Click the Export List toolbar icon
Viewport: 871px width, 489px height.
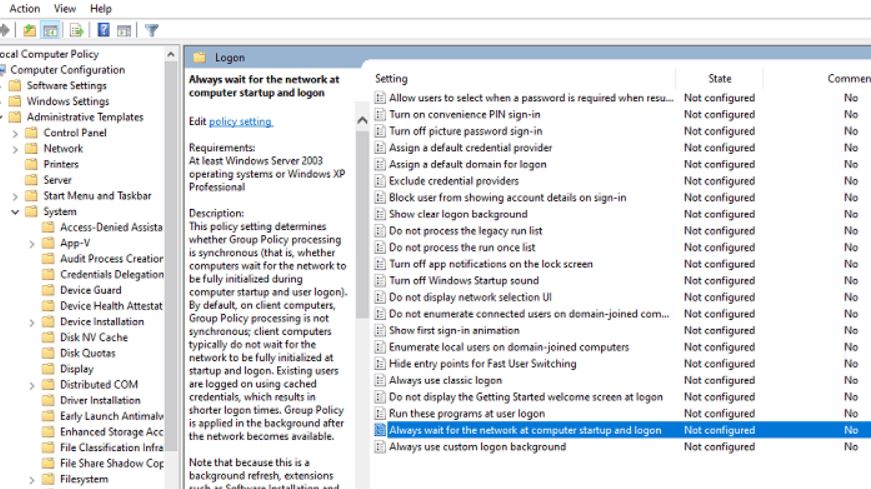pos(77,31)
